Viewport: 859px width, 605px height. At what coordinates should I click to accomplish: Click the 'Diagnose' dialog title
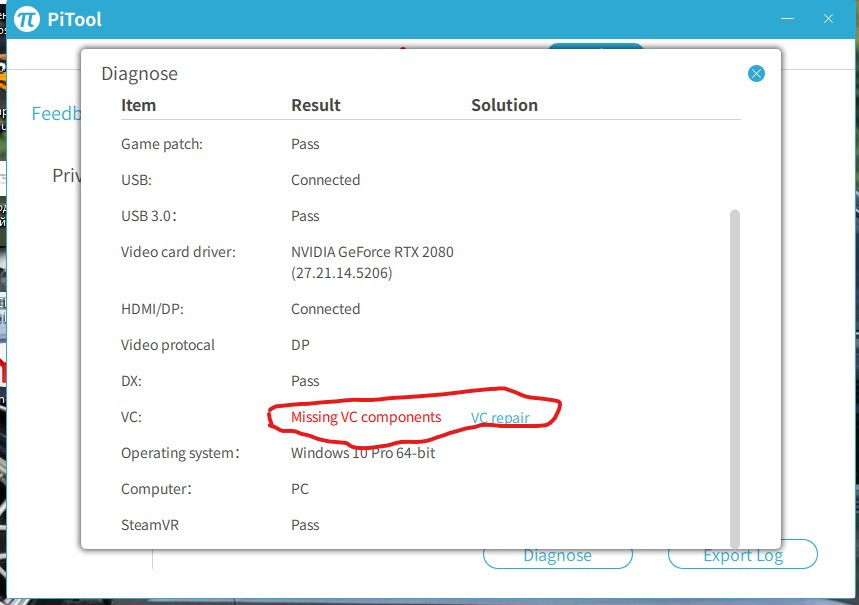coord(139,73)
